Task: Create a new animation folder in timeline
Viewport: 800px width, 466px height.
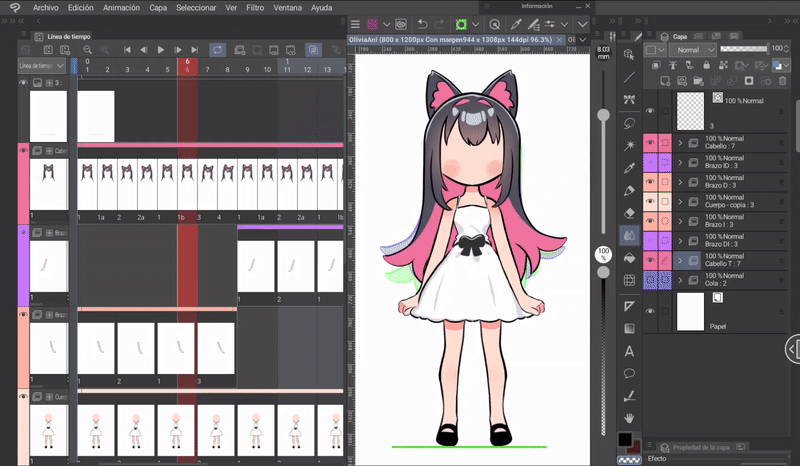Action: coord(239,50)
